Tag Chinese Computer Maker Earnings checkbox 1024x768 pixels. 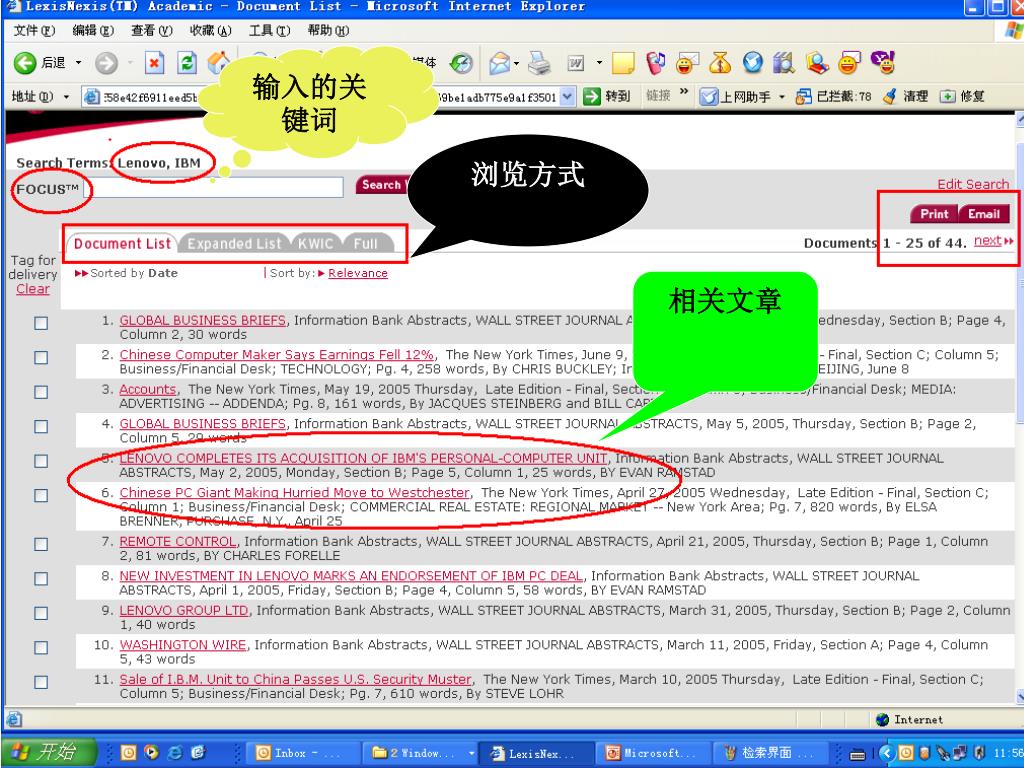pos(41,358)
